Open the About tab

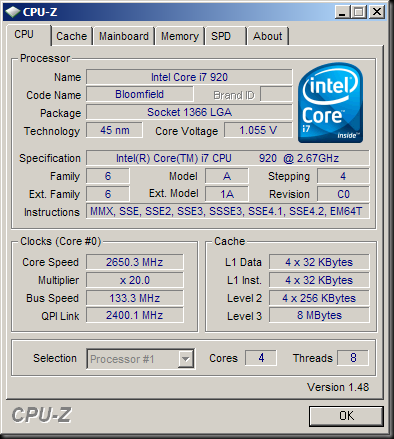[267, 36]
